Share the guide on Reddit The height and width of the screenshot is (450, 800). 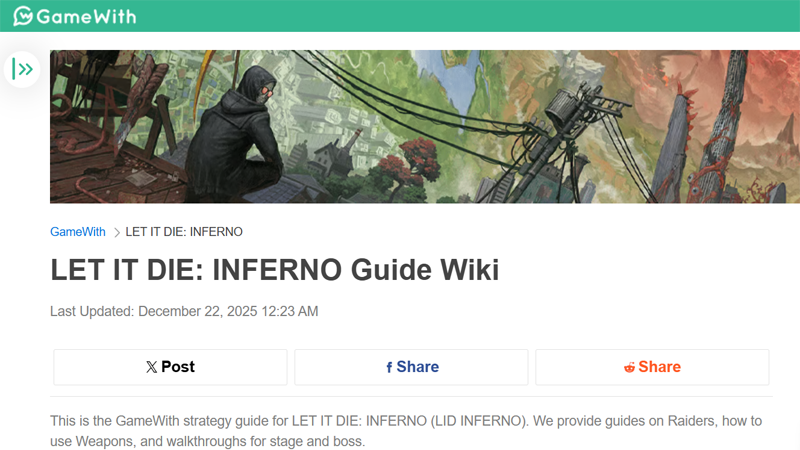tap(652, 367)
